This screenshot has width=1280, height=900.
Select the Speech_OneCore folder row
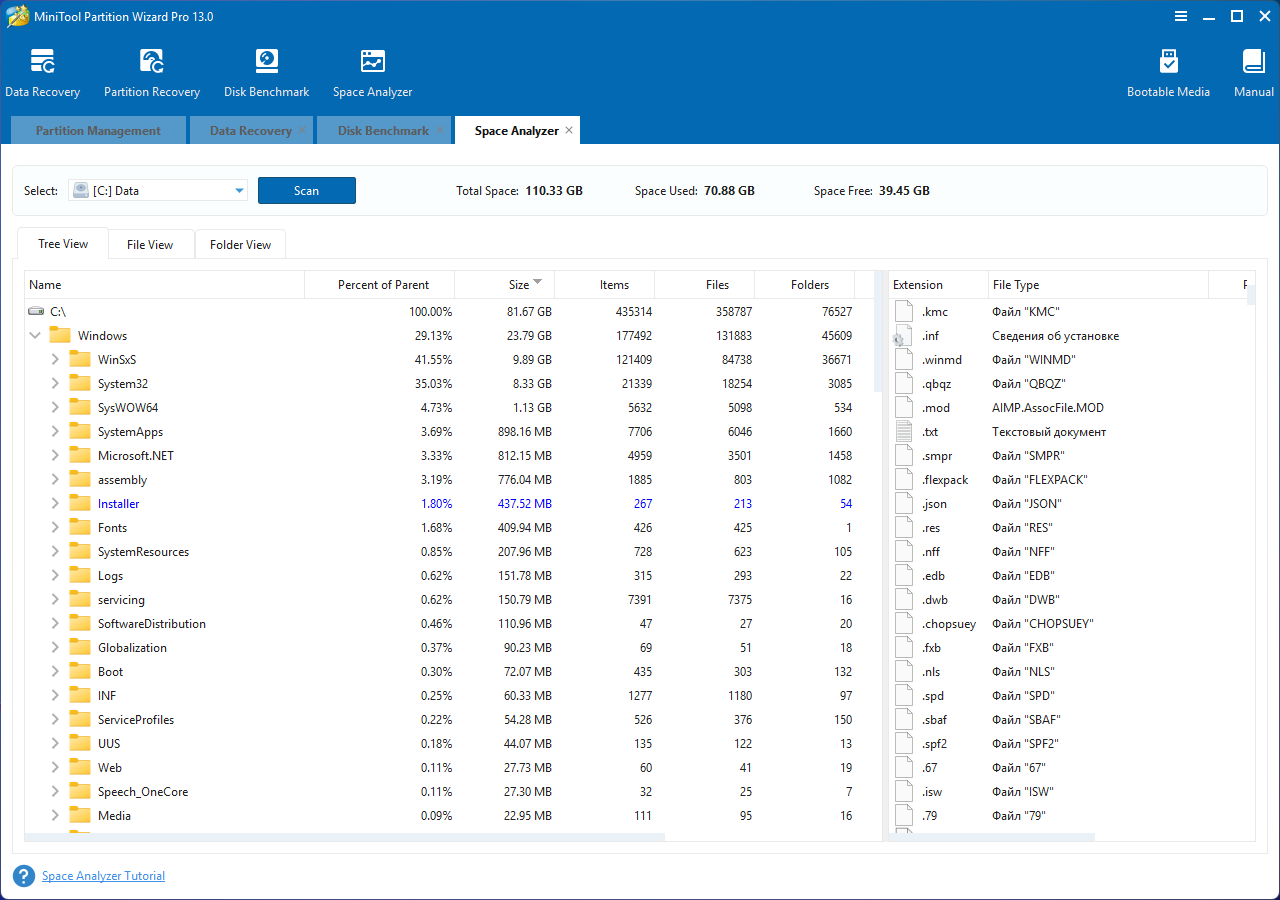448,792
